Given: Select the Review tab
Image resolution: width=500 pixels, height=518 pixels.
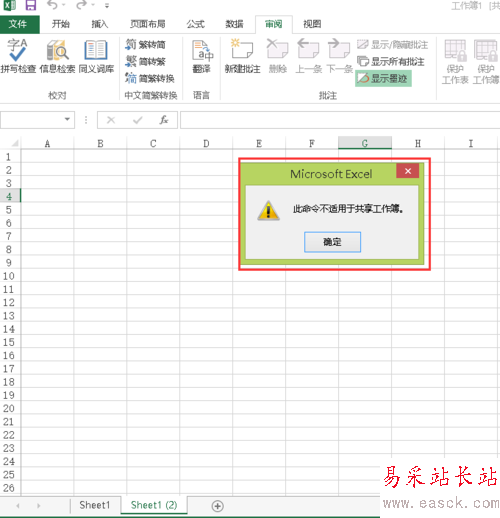Looking at the screenshot, I should (274, 24).
